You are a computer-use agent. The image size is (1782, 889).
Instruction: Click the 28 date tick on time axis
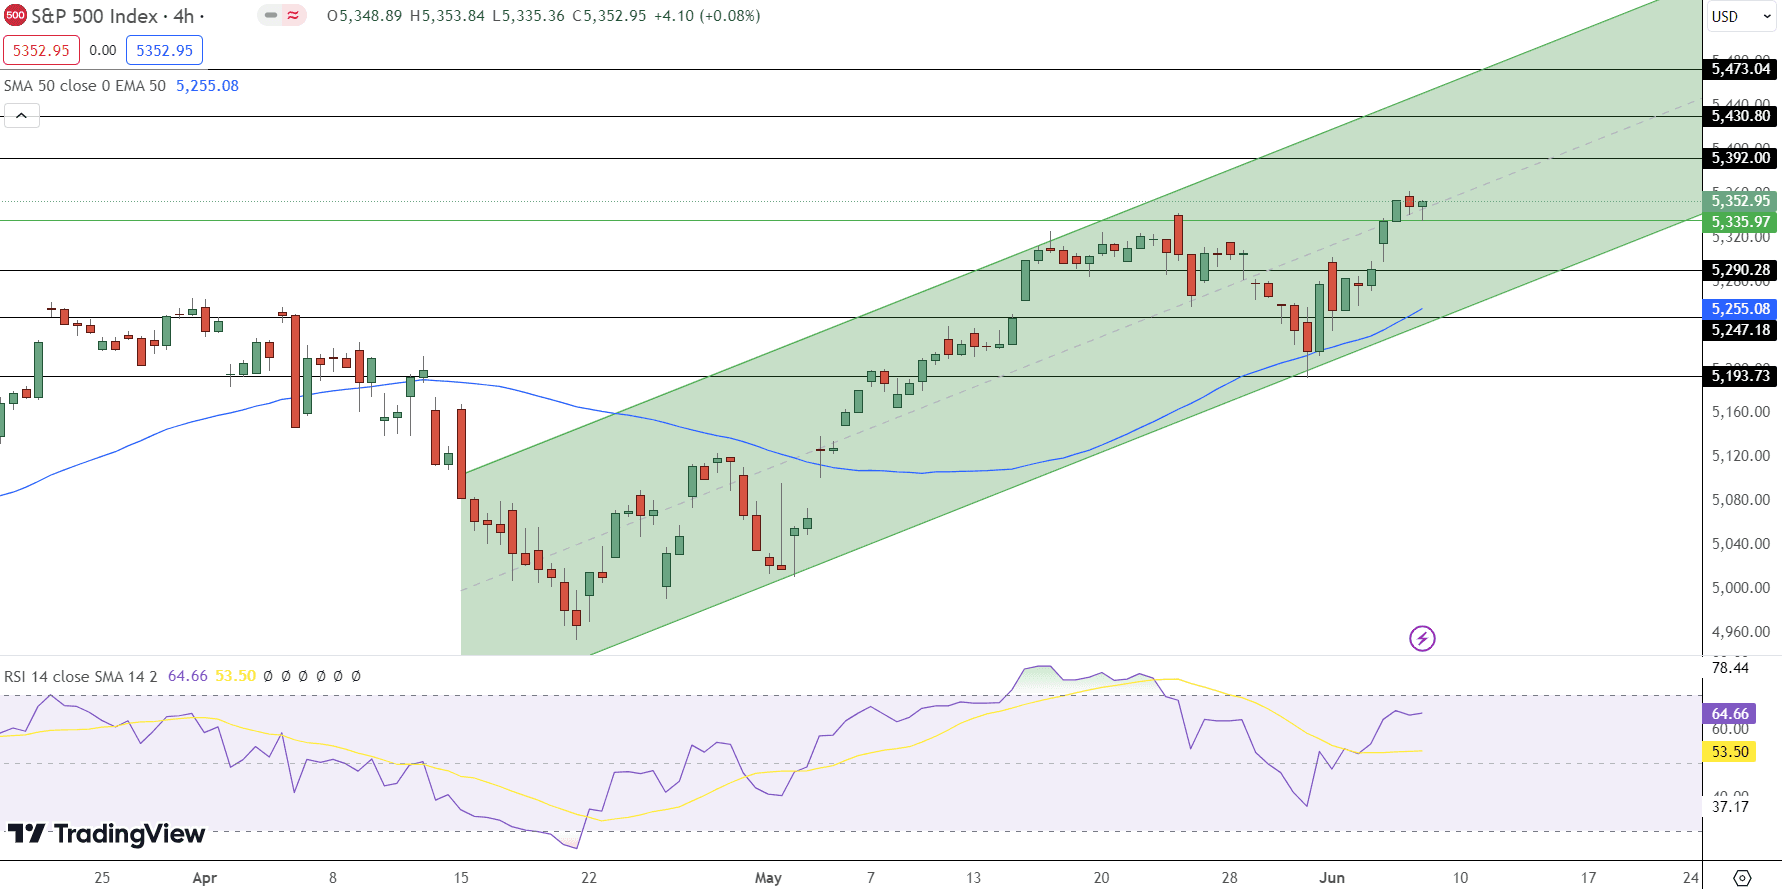[1230, 878]
